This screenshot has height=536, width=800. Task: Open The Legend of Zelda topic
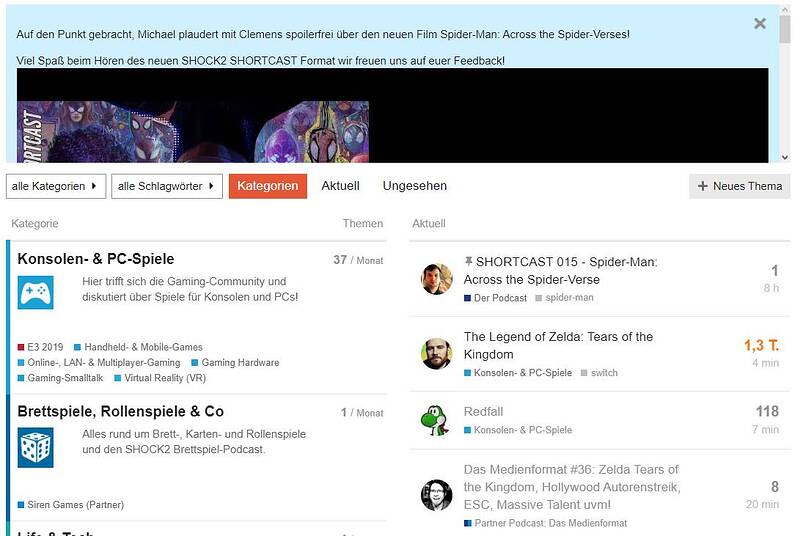pos(558,345)
